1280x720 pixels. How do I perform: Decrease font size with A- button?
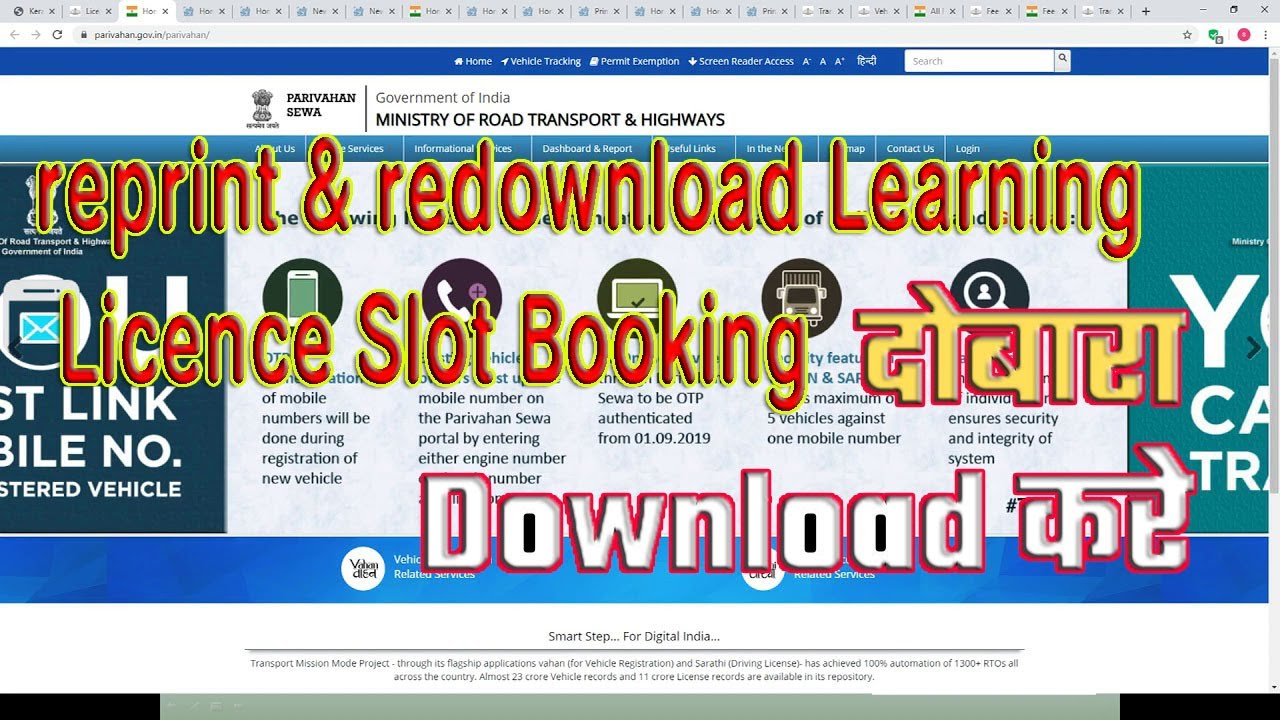click(x=807, y=61)
